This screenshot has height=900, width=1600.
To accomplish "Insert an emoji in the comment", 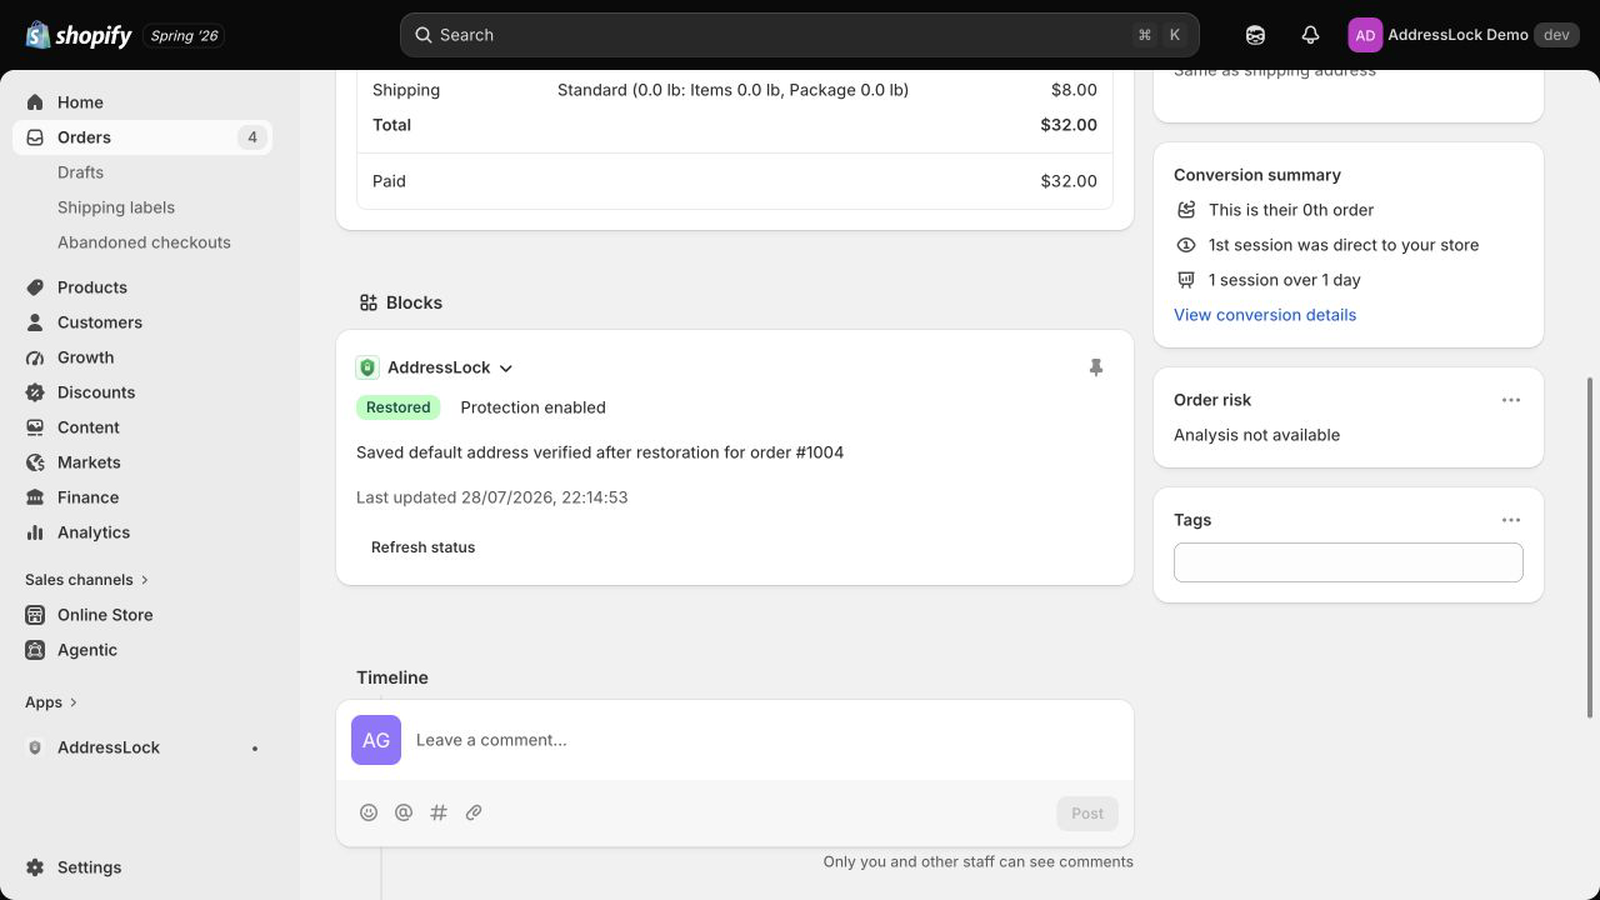I will [369, 812].
